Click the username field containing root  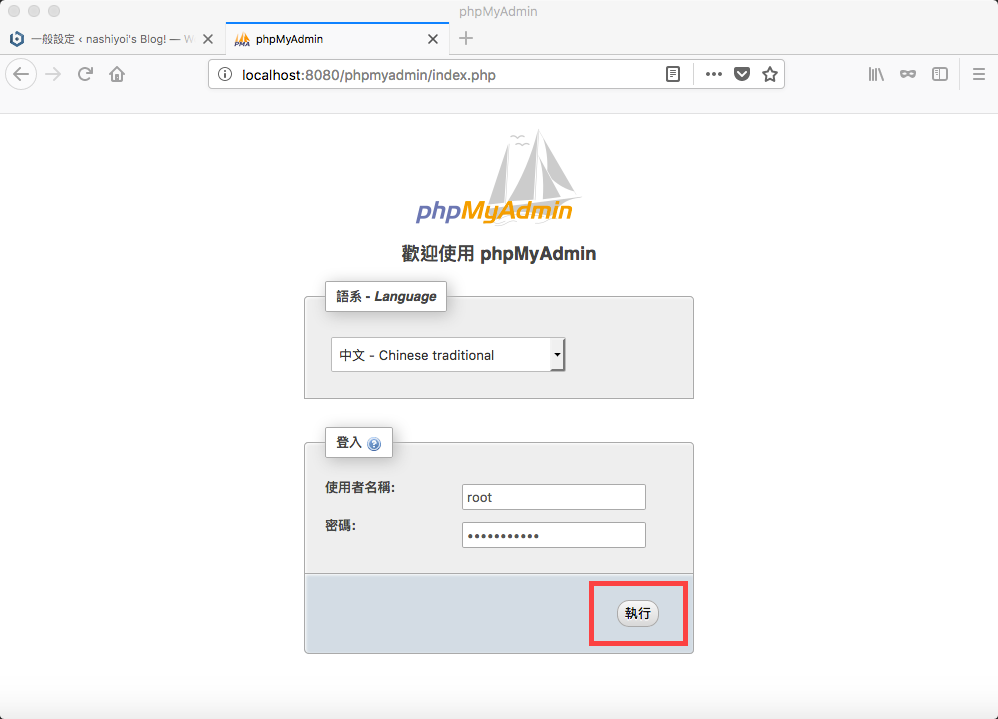coord(554,497)
